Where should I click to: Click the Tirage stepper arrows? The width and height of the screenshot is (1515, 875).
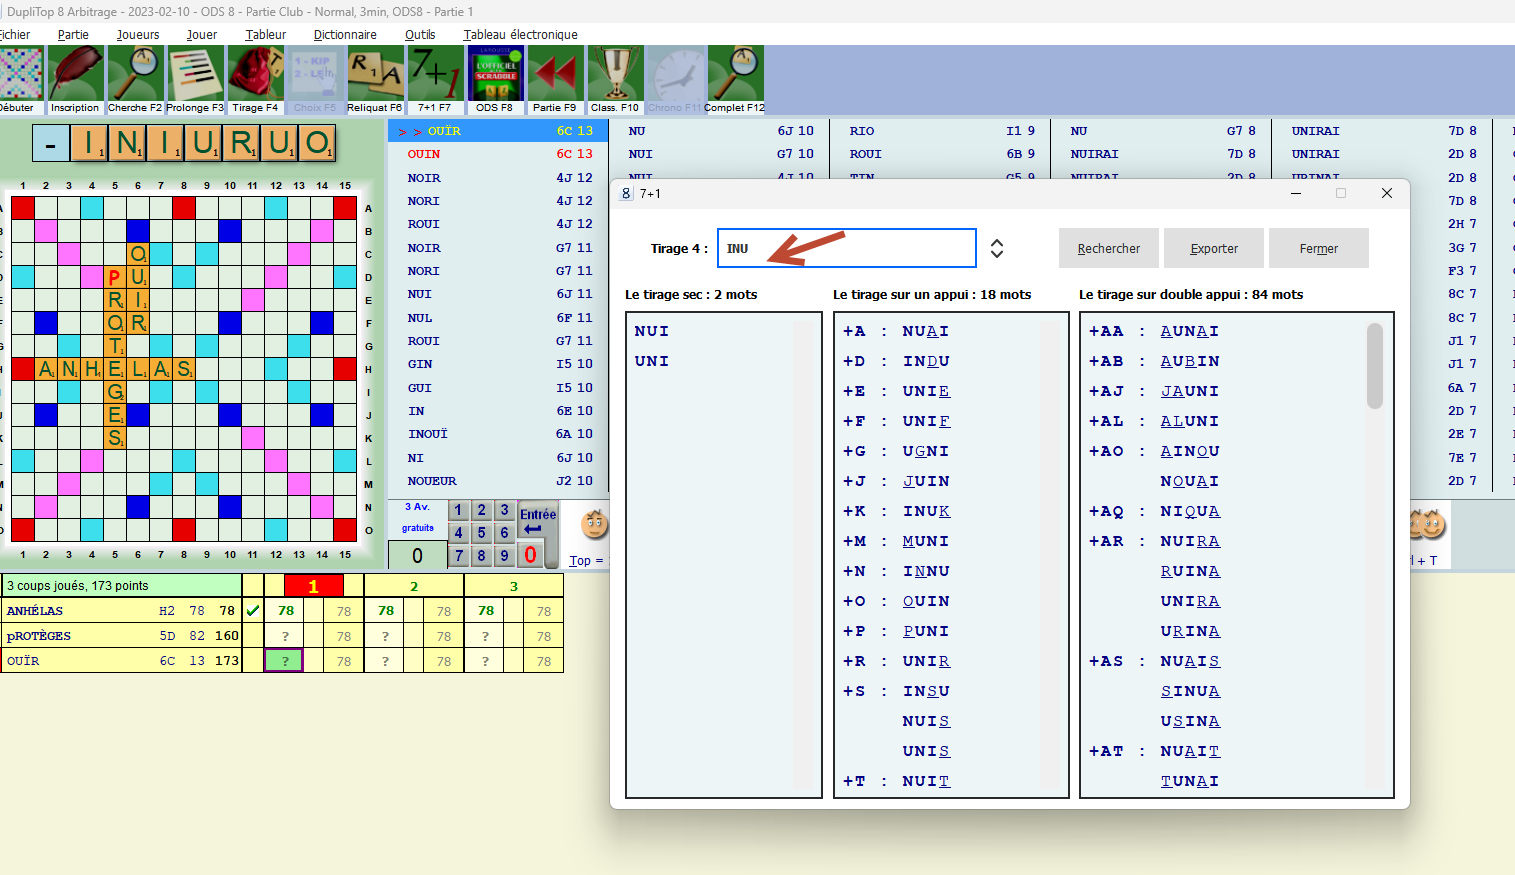click(997, 248)
